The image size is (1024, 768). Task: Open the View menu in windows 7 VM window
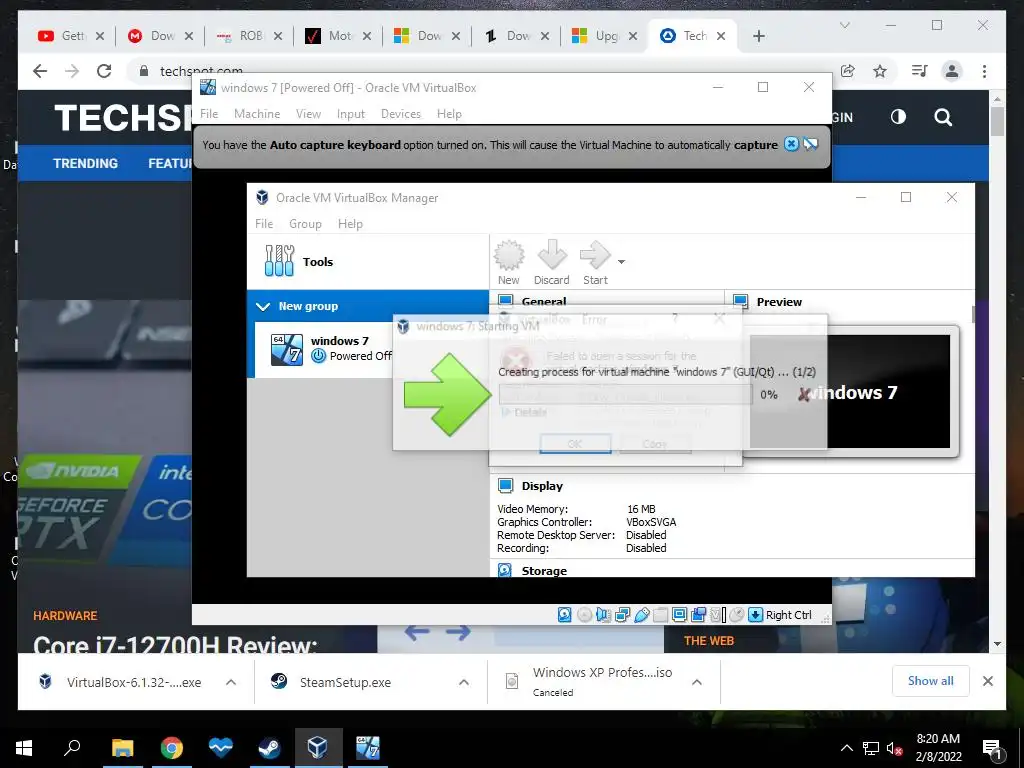(308, 114)
